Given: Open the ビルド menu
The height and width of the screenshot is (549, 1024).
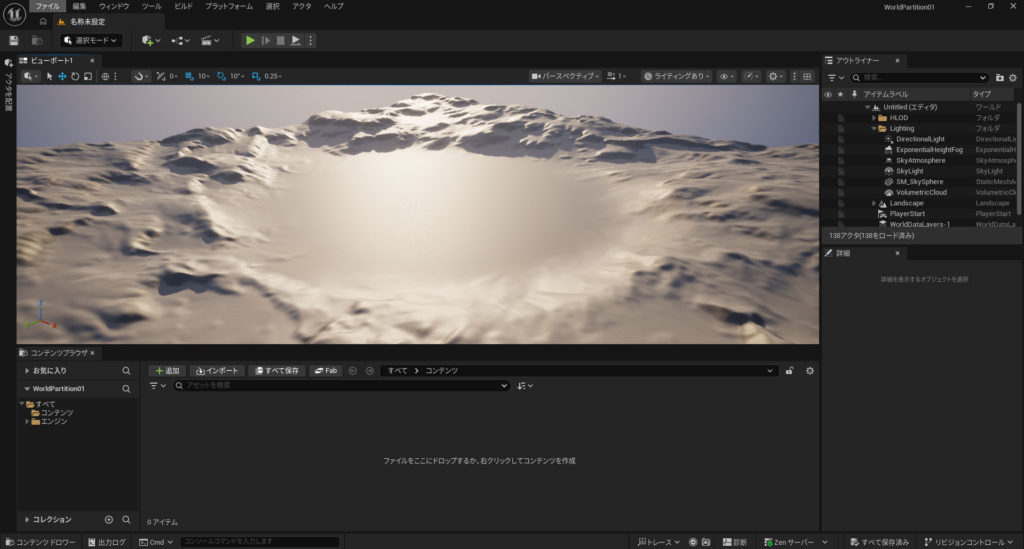Looking at the screenshot, I should (183, 6).
